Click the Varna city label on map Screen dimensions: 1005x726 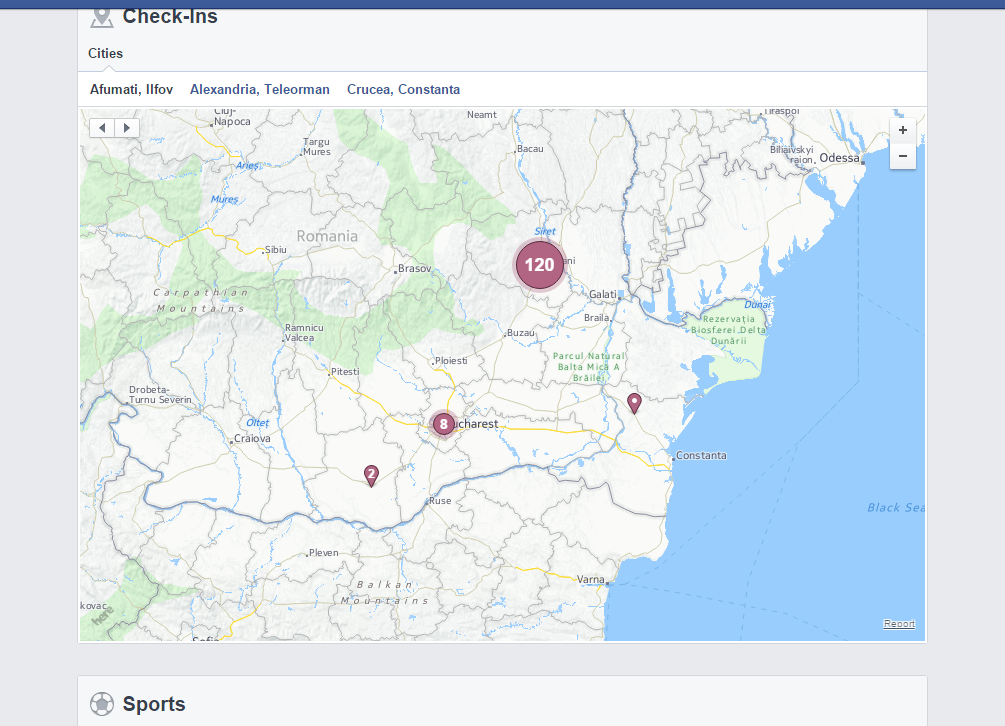[x=590, y=579]
